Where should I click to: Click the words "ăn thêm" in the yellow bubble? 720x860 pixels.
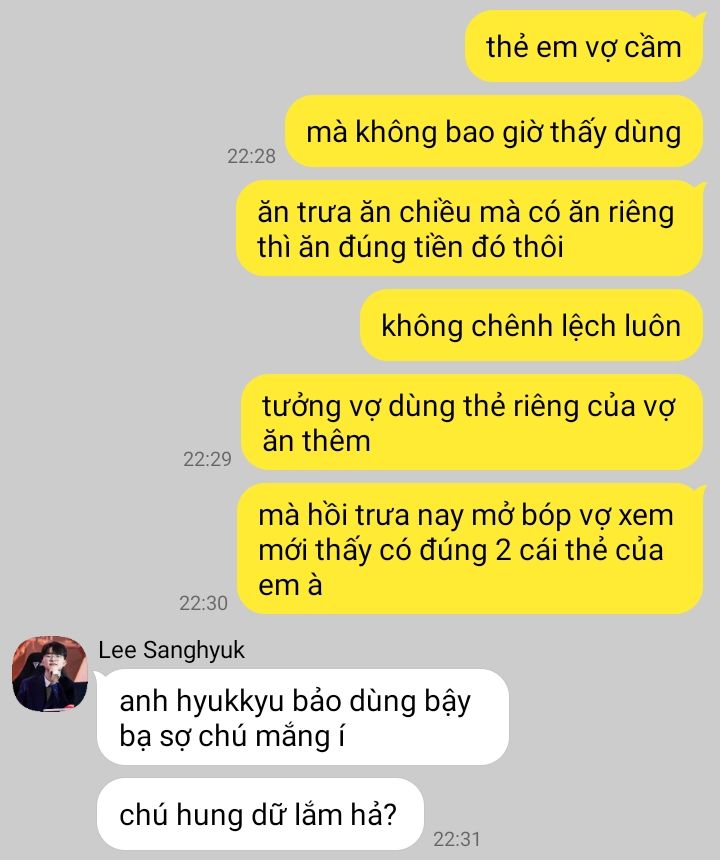coord(316,440)
